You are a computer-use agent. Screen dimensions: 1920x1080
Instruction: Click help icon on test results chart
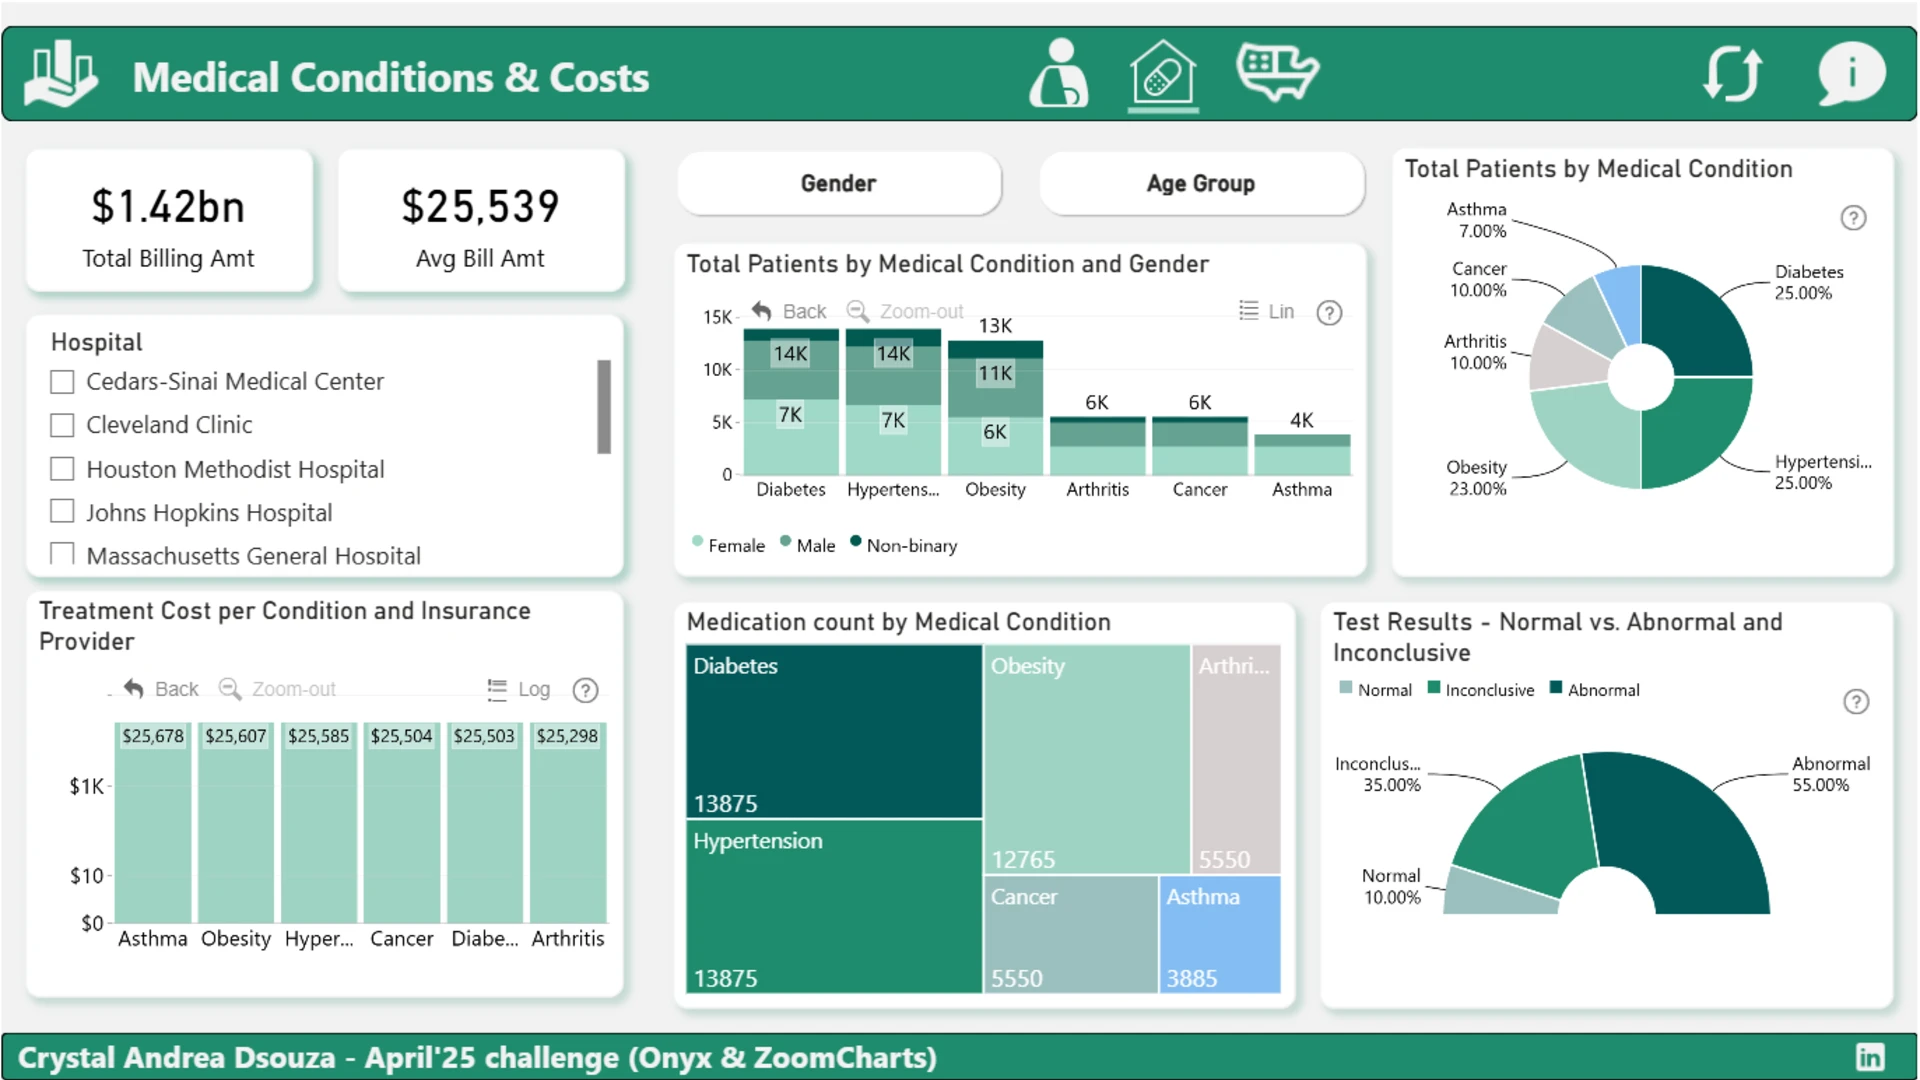(x=1856, y=702)
